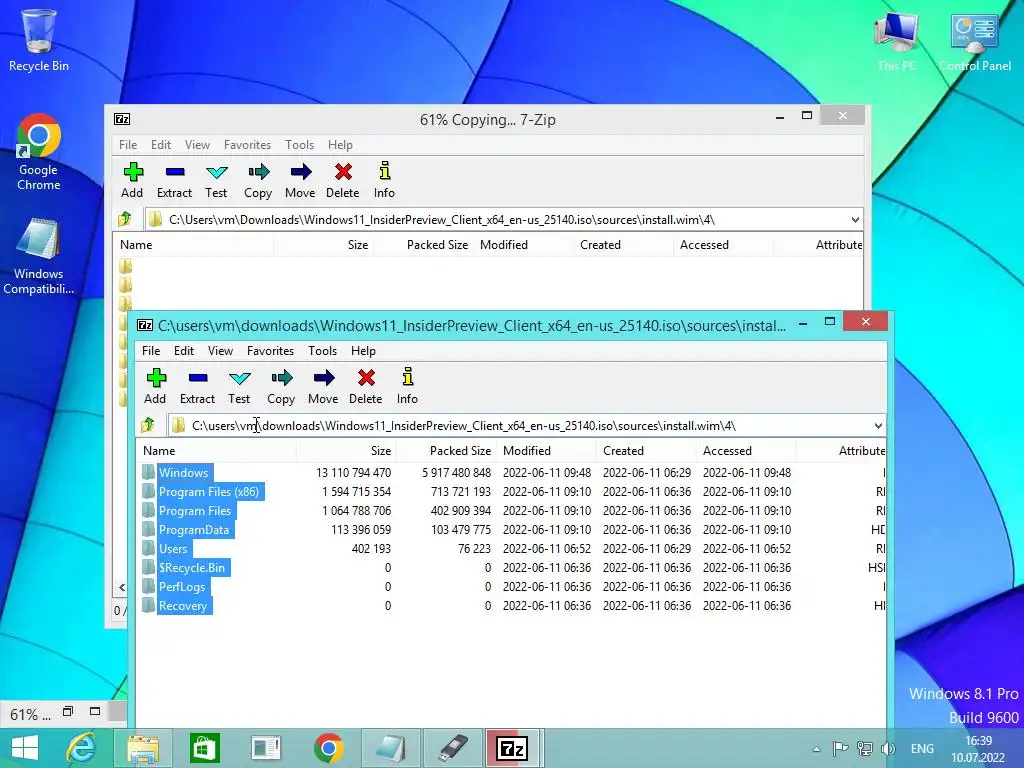Select the PerfLogs folder row
Image resolution: width=1024 pixels, height=768 pixels.
coord(513,586)
